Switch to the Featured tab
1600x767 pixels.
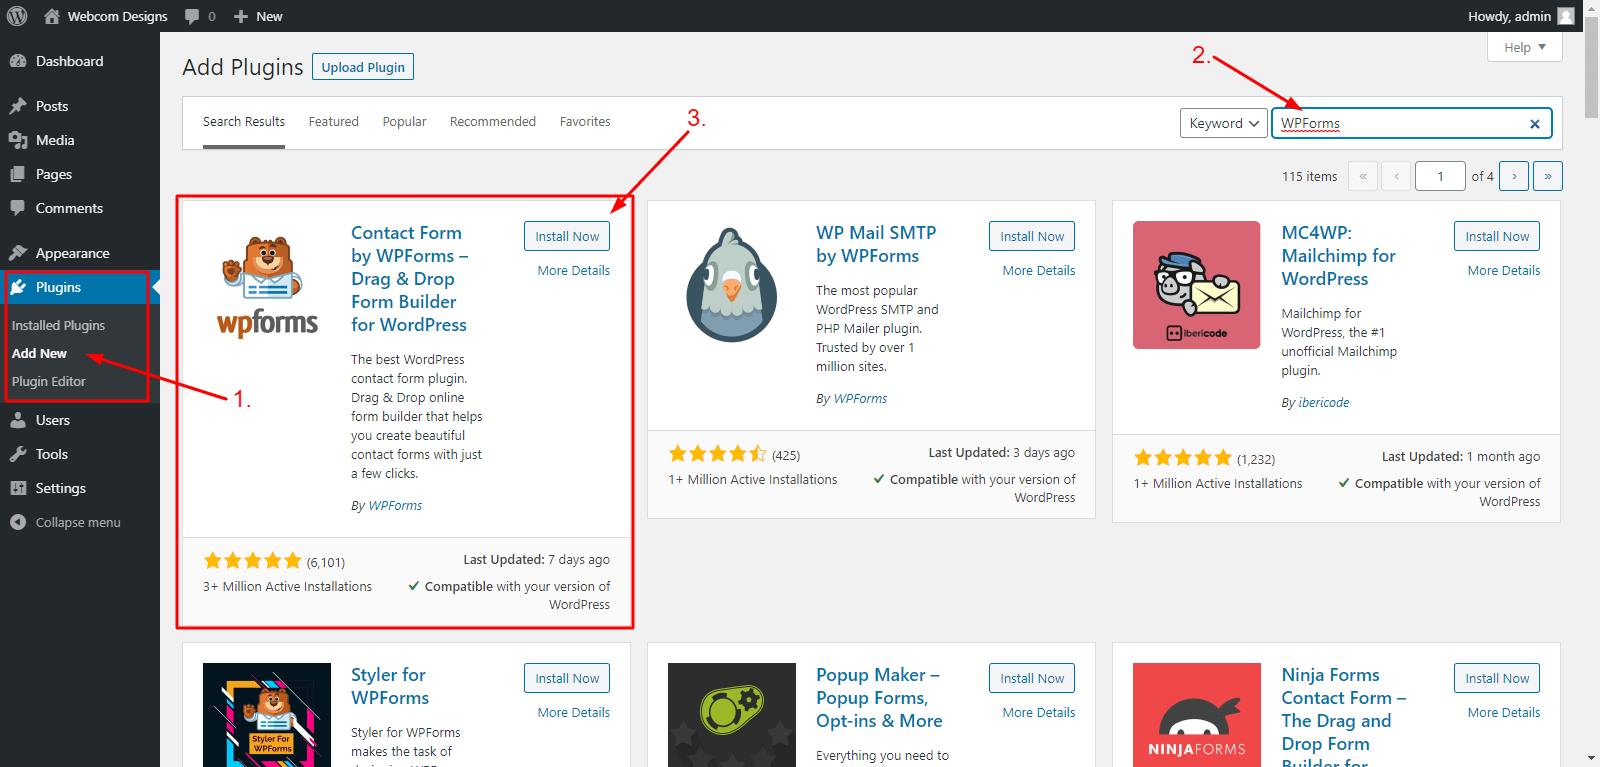(333, 122)
